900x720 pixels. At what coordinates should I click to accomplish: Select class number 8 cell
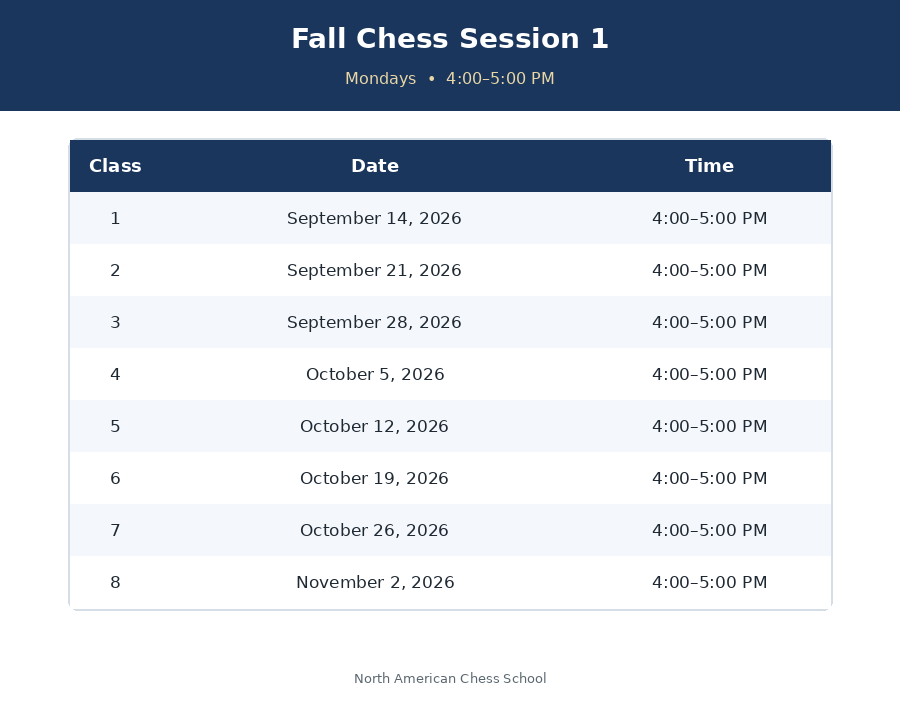[x=115, y=582]
